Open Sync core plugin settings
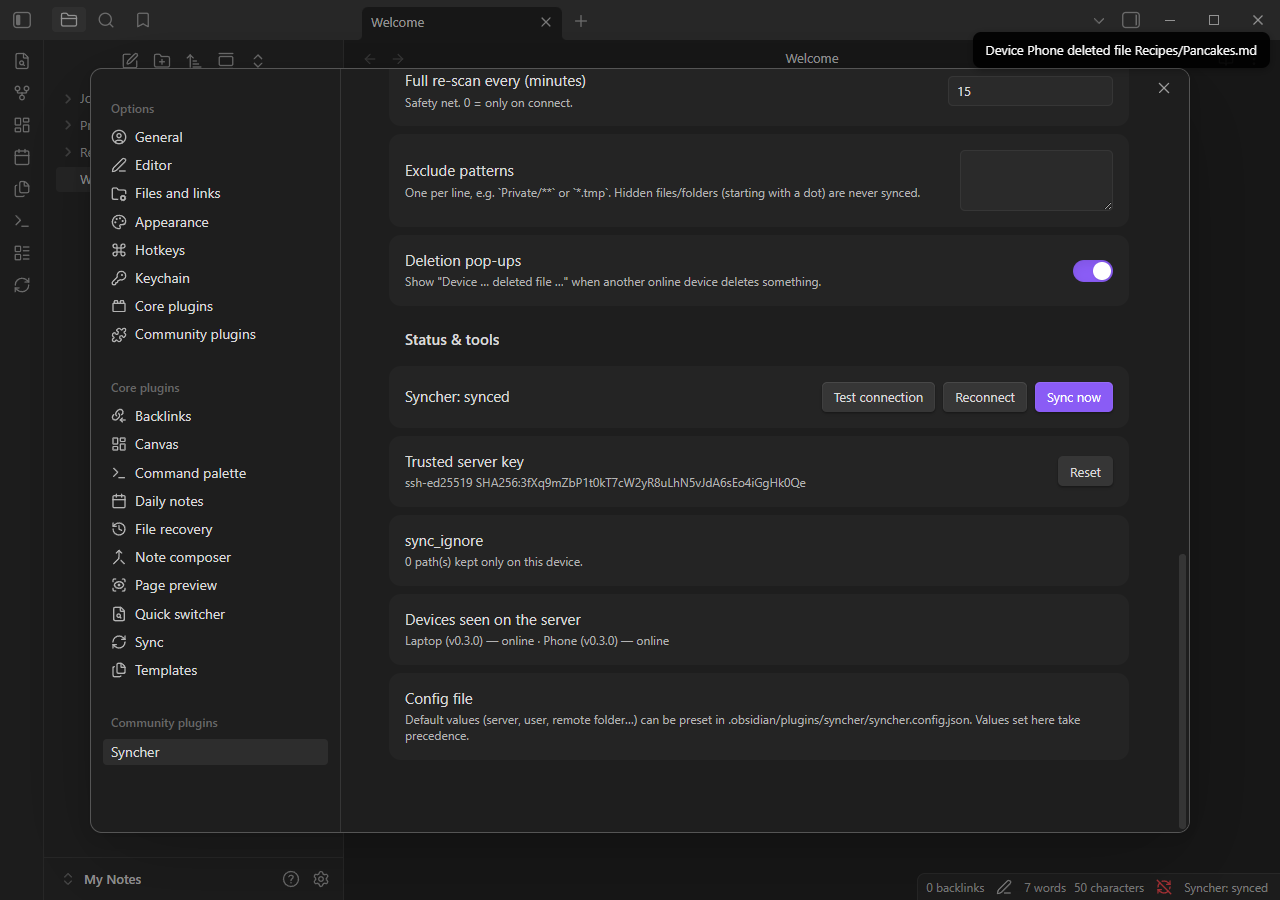 (215, 642)
